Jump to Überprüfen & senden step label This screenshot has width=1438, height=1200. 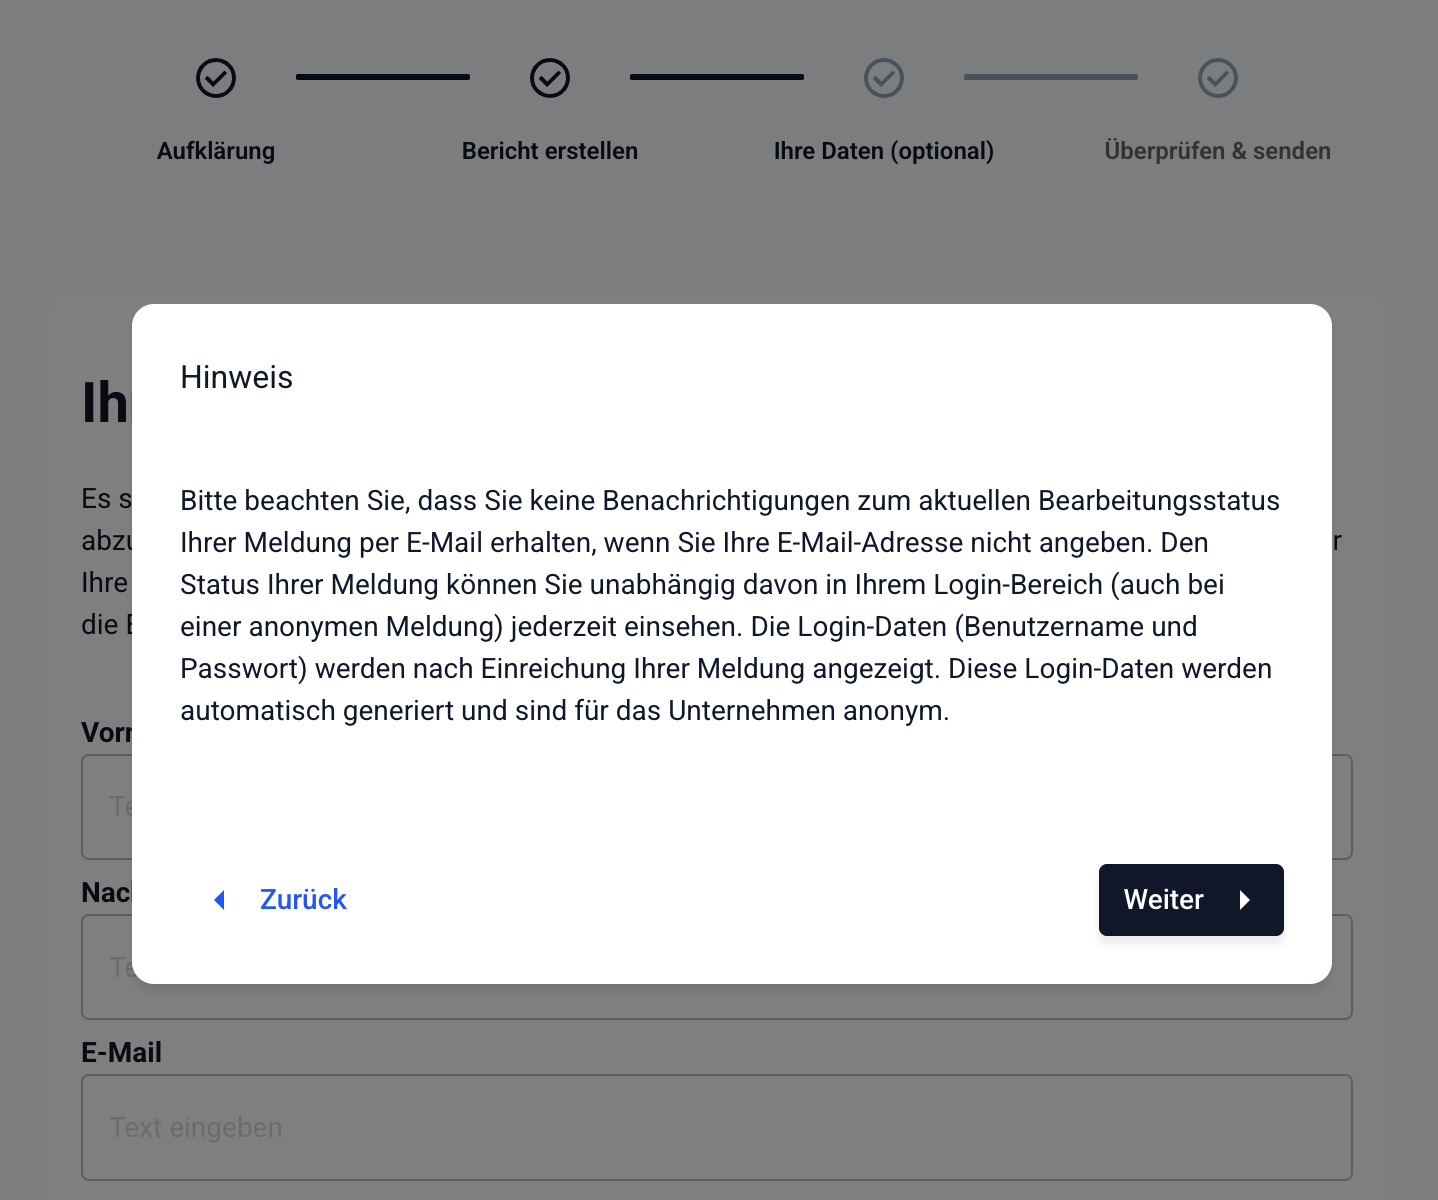[x=1217, y=151]
